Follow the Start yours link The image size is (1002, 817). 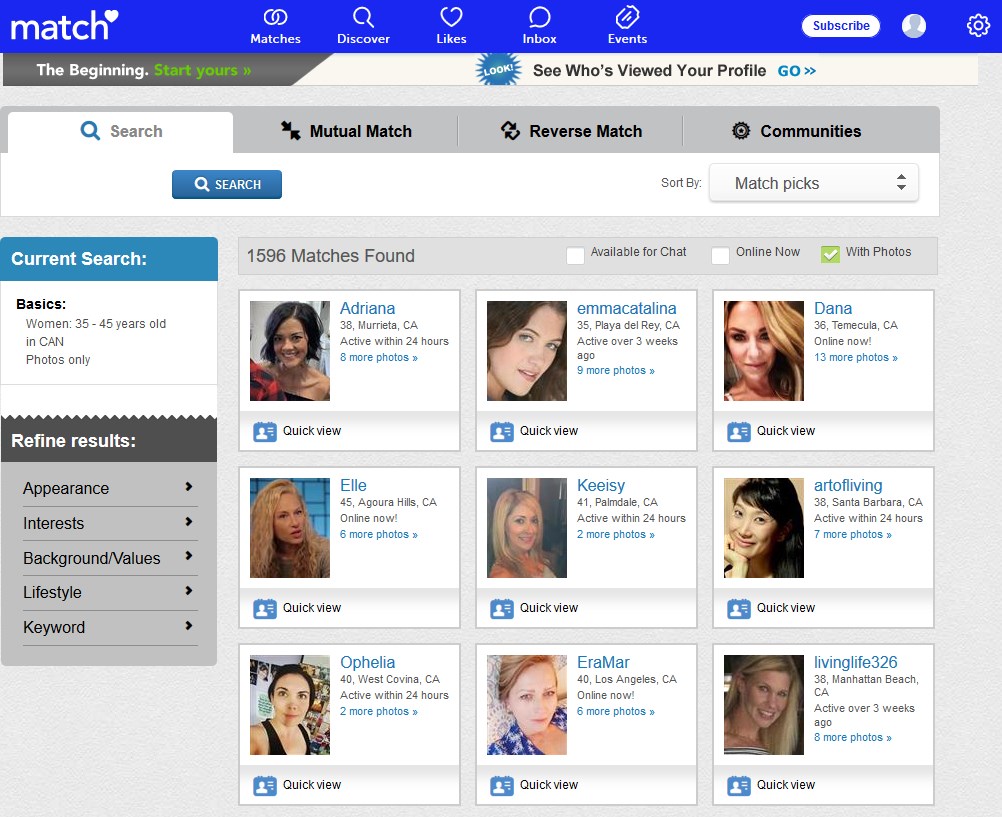203,70
